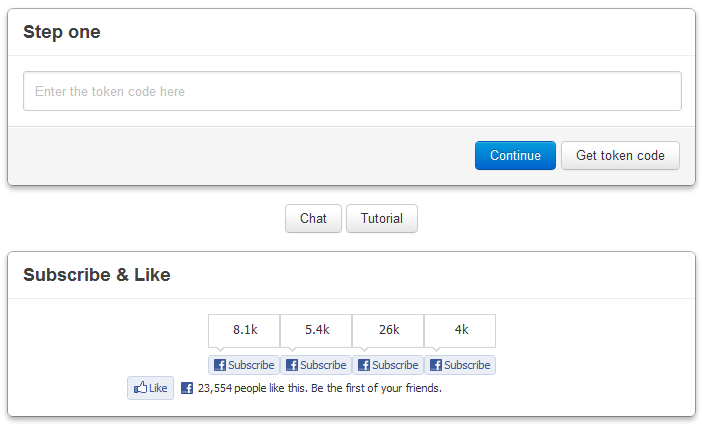This screenshot has height=424, width=702.
Task: Click the Facebook icon beside the like count
Action: (186, 388)
